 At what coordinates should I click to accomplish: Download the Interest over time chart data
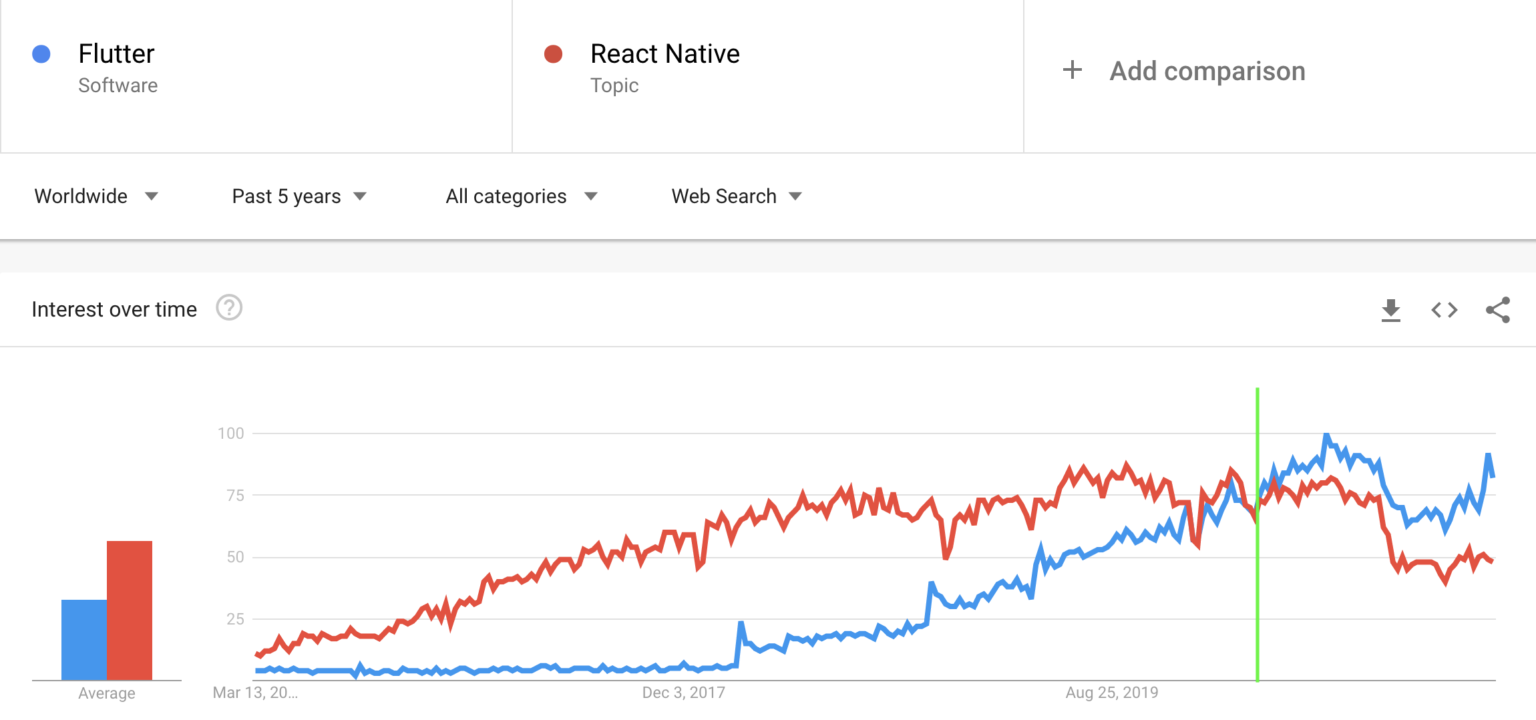(1390, 310)
